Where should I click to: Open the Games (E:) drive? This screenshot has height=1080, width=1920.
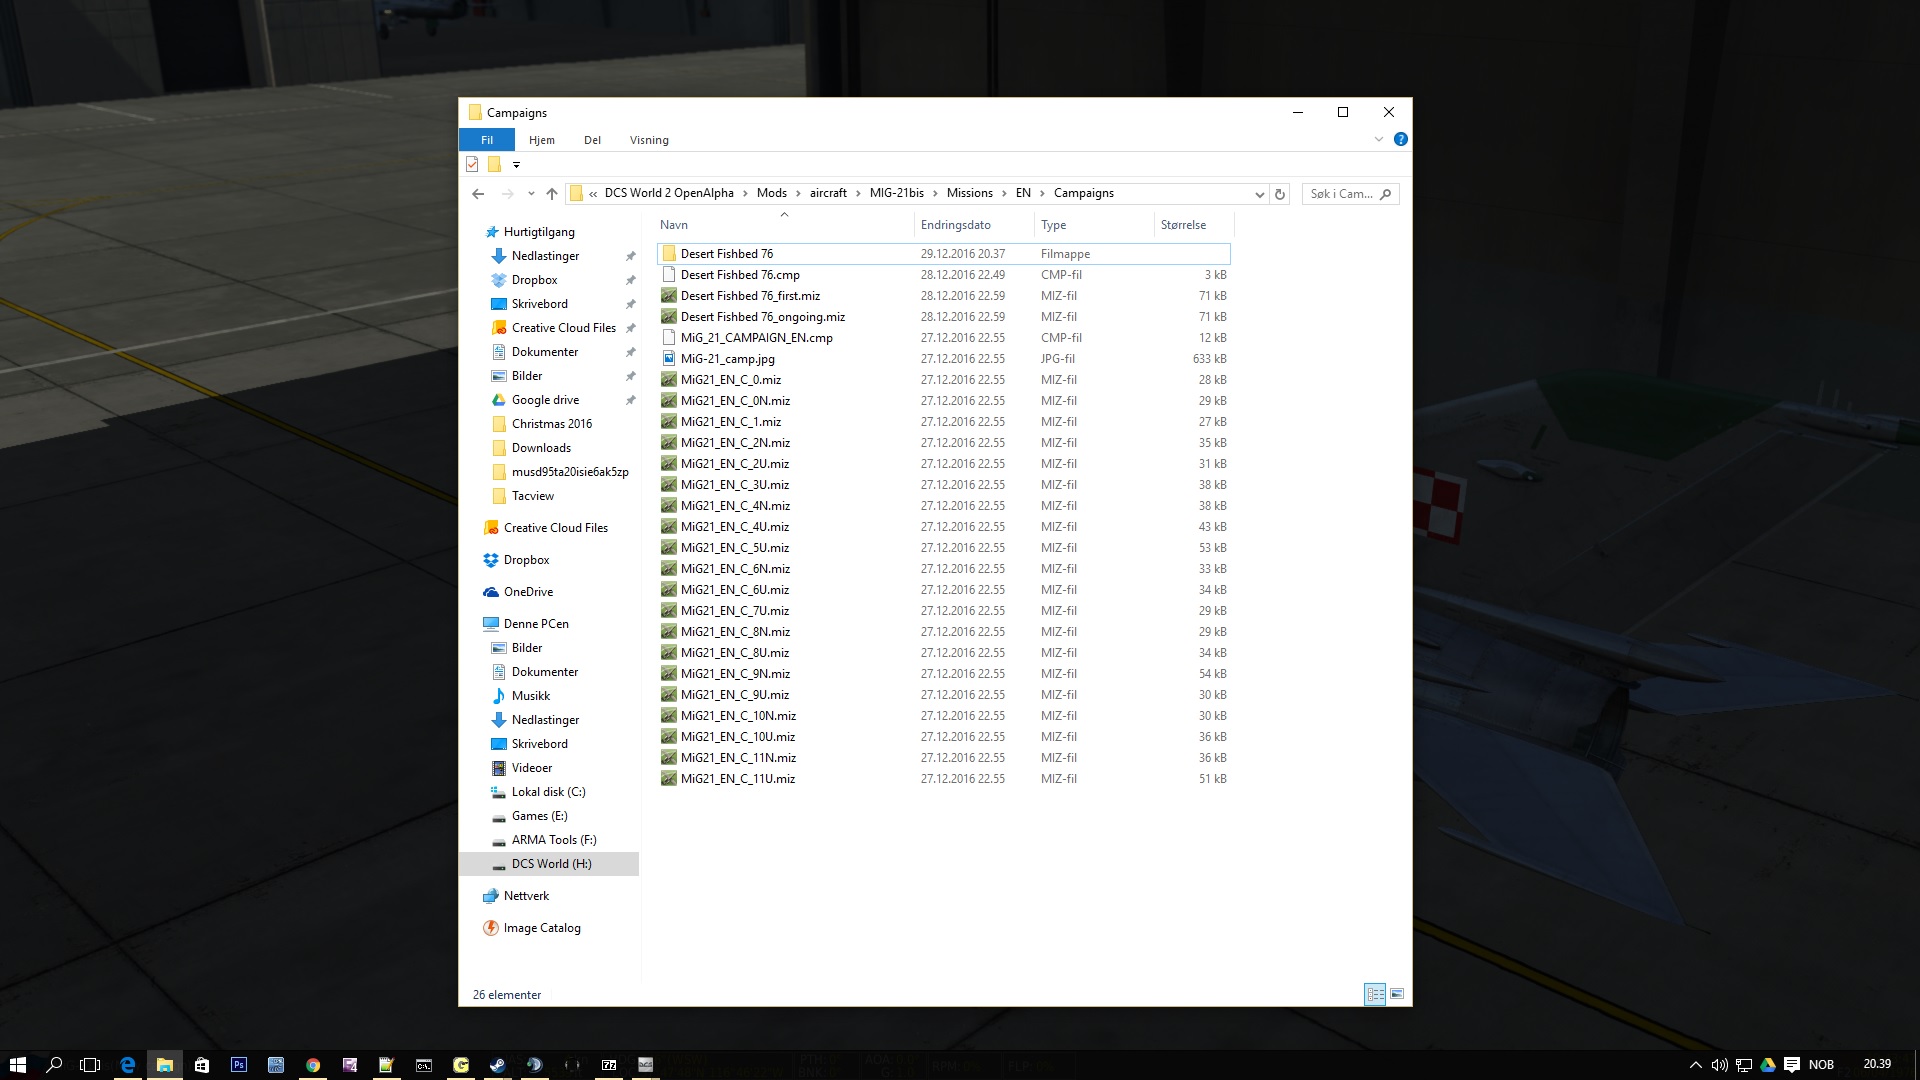coord(539,816)
